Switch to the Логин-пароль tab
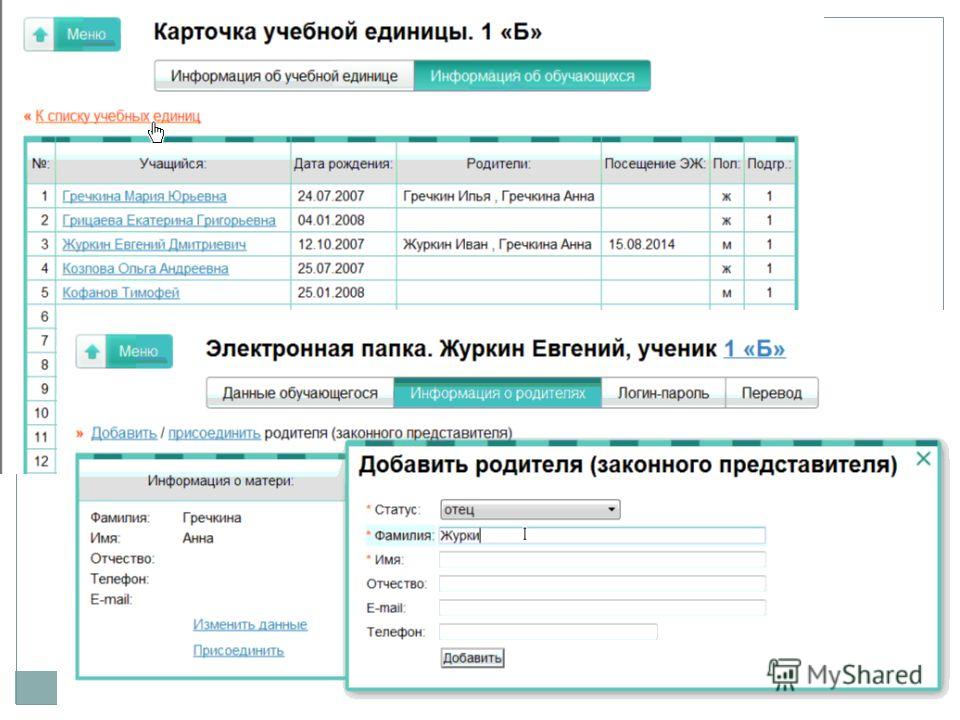Viewport: 960px width, 720px height. [663, 393]
